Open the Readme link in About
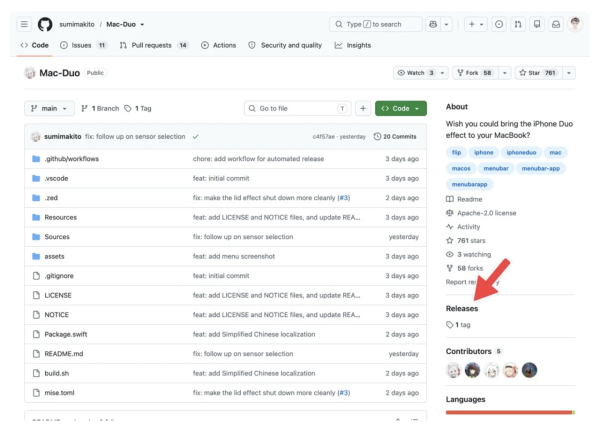600x431 pixels. coord(464,199)
